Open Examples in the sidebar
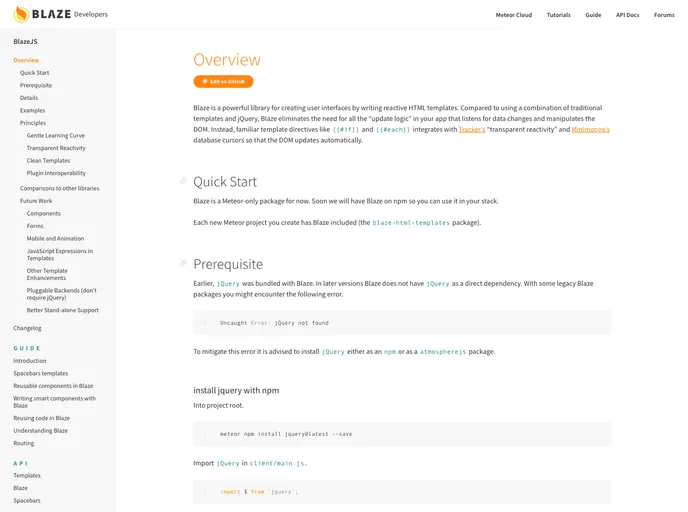 click(32, 111)
